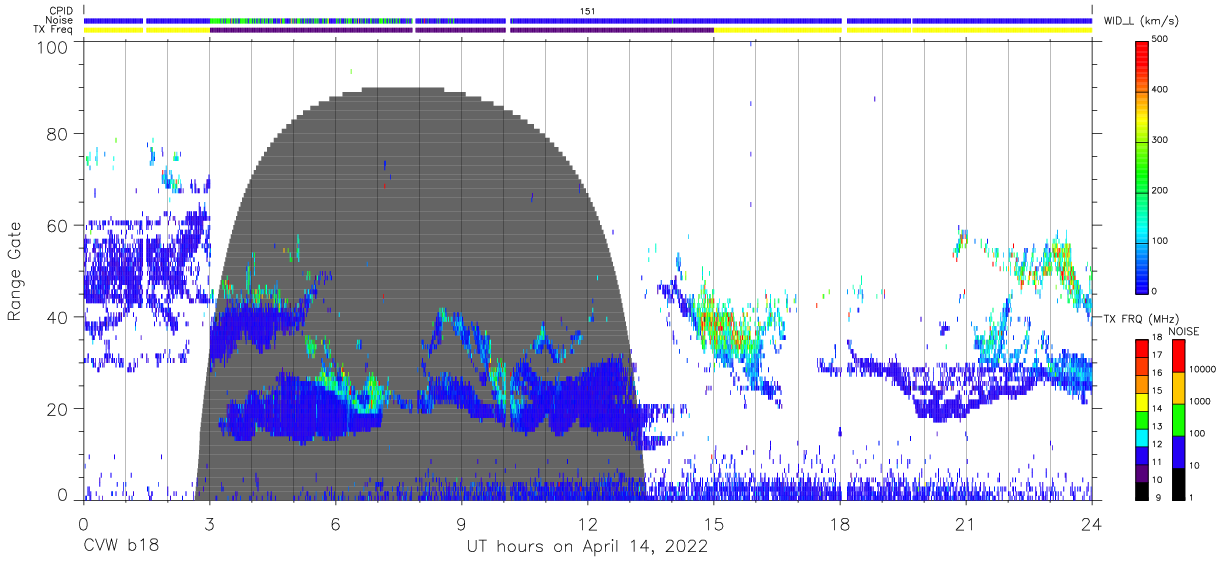Click the CPID value '151'
Image resolution: width=1228 pixels, height=567 pixels.
tap(588, 10)
